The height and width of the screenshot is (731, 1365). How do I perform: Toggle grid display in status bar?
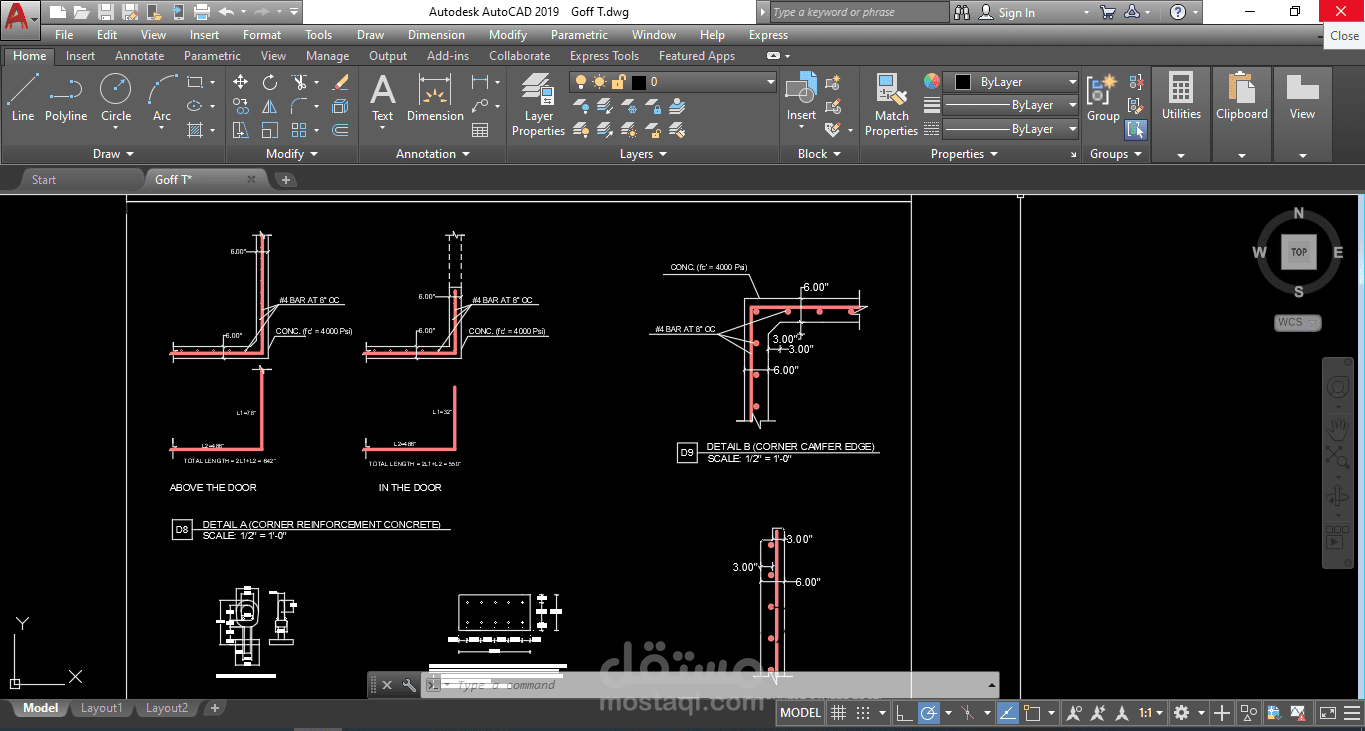(838, 712)
